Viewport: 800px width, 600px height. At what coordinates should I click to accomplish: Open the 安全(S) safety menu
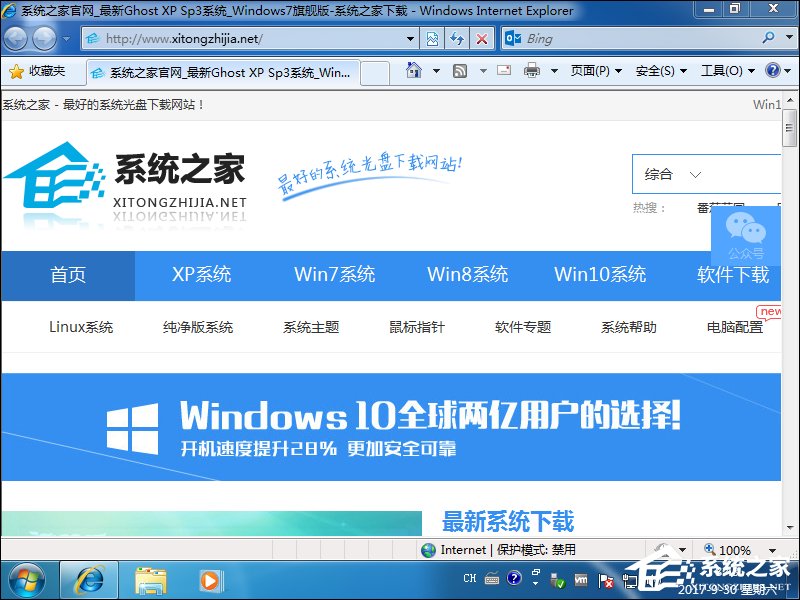coord(657,72)
